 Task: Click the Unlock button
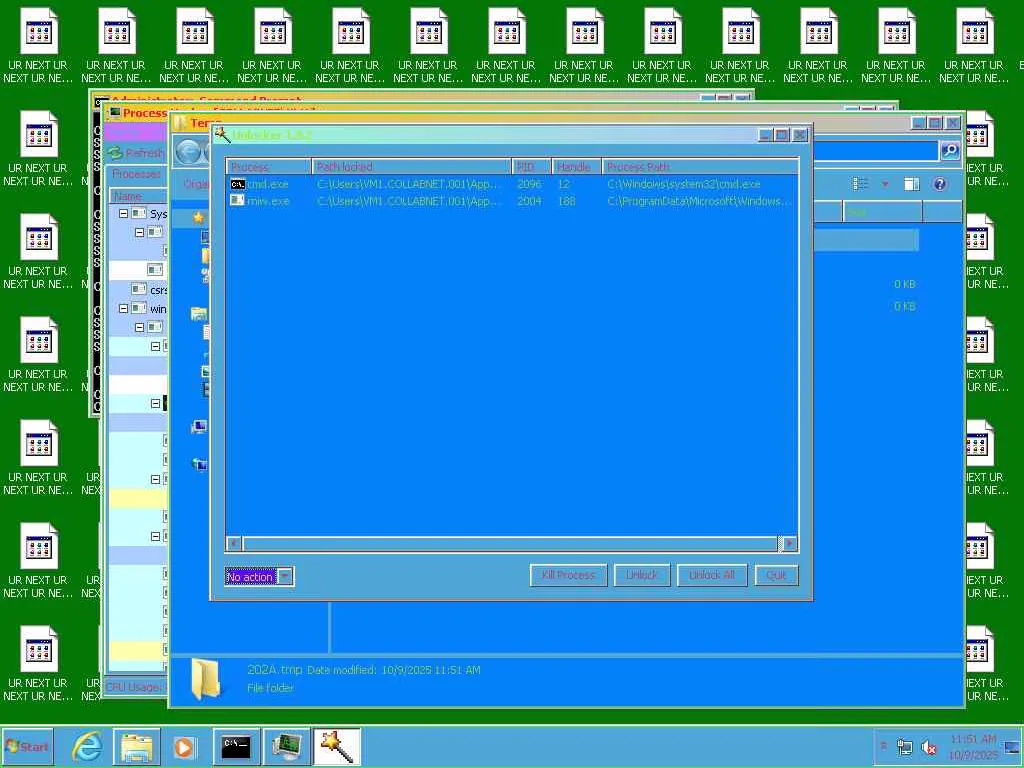coord(642,575)
